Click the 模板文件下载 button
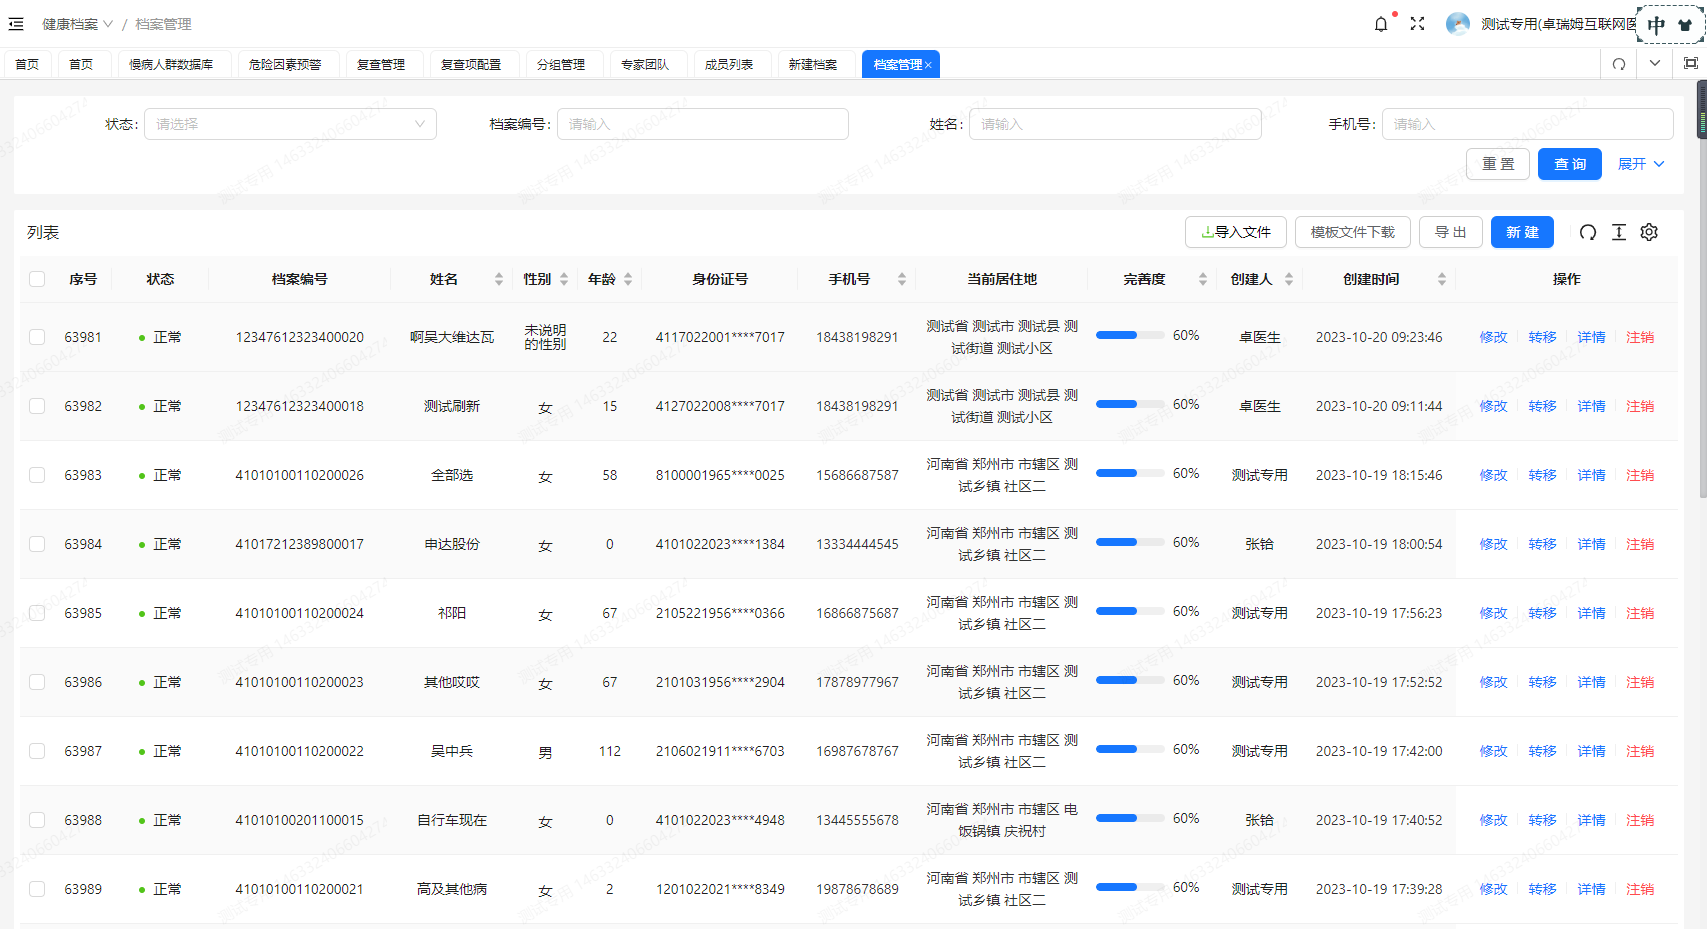Screen dimensions: 1707x929 [x=1353, y=232]
